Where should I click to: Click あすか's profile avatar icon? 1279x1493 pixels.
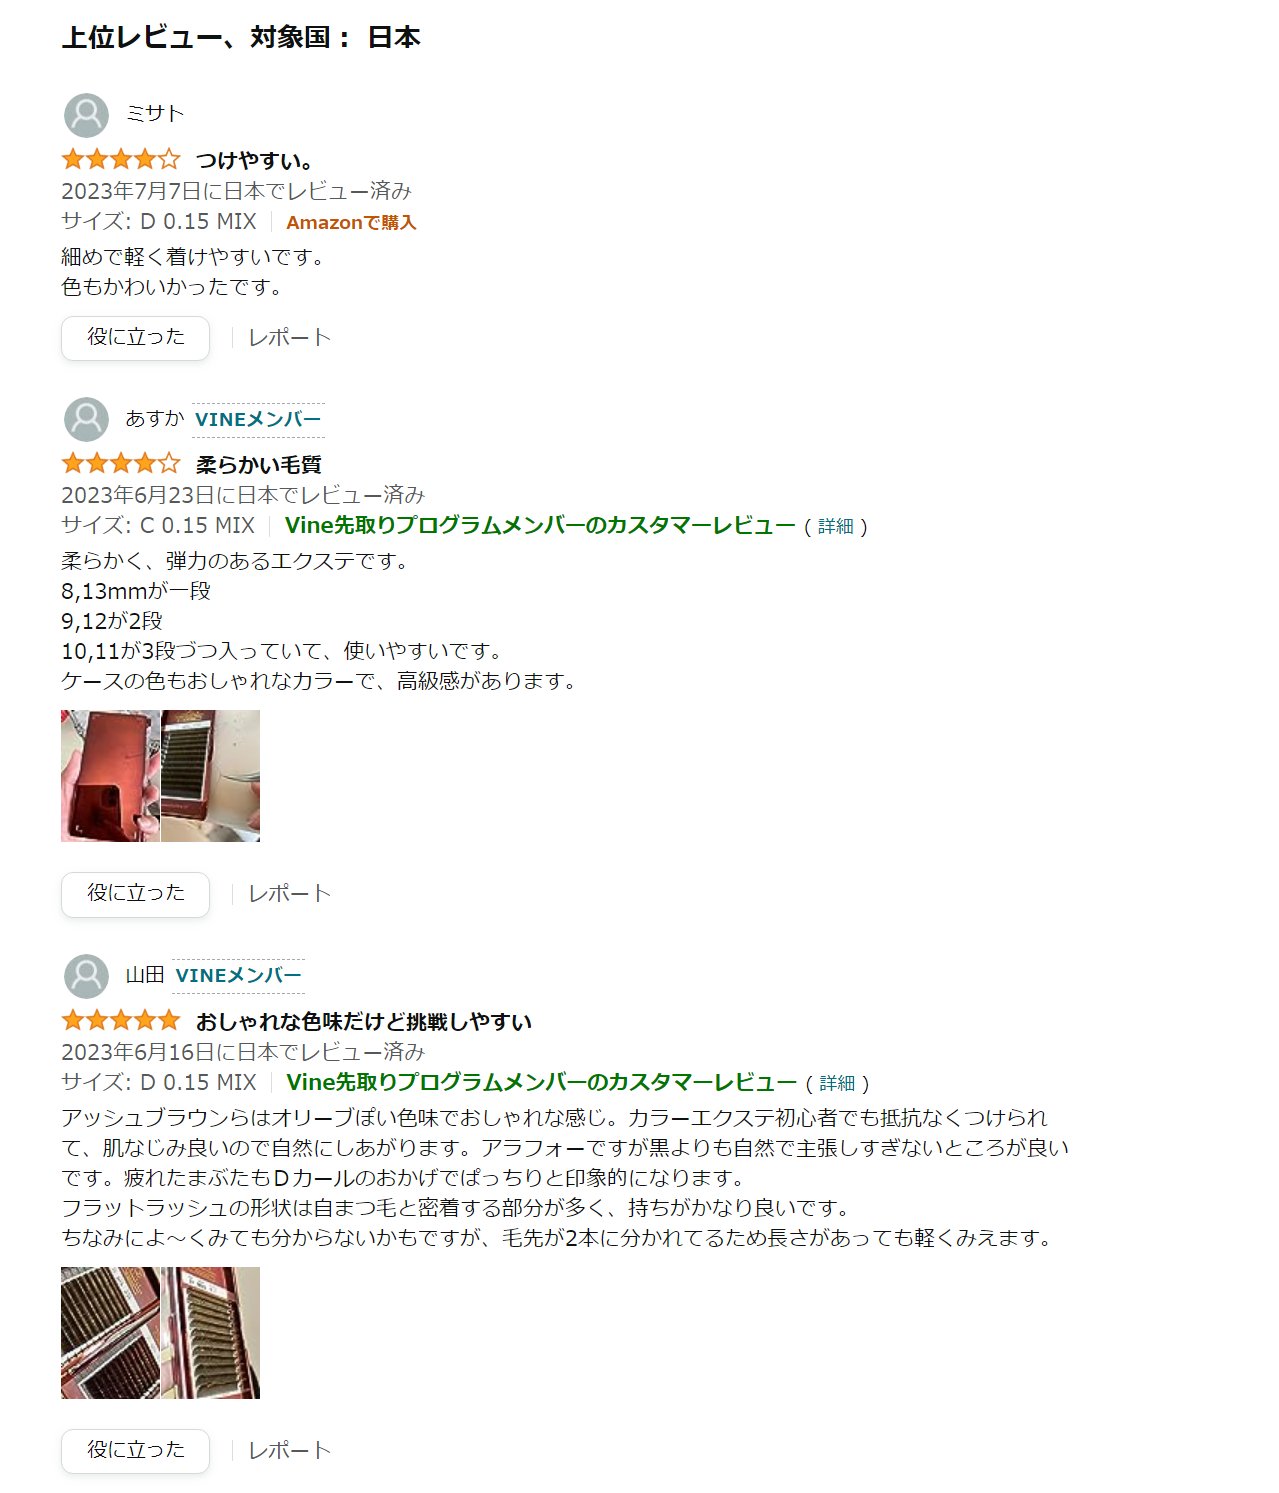(x=86, y=419)
